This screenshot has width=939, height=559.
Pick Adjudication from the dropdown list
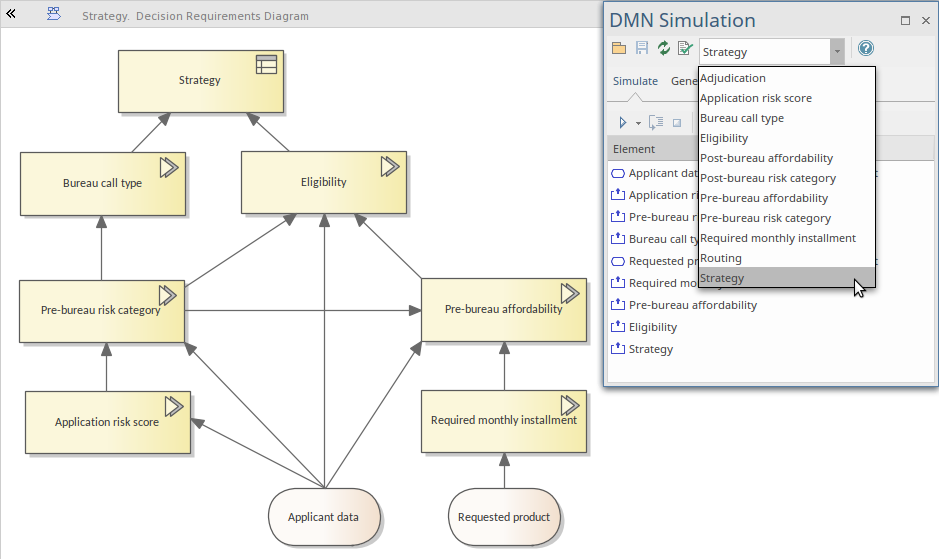(x=733, y=78)
